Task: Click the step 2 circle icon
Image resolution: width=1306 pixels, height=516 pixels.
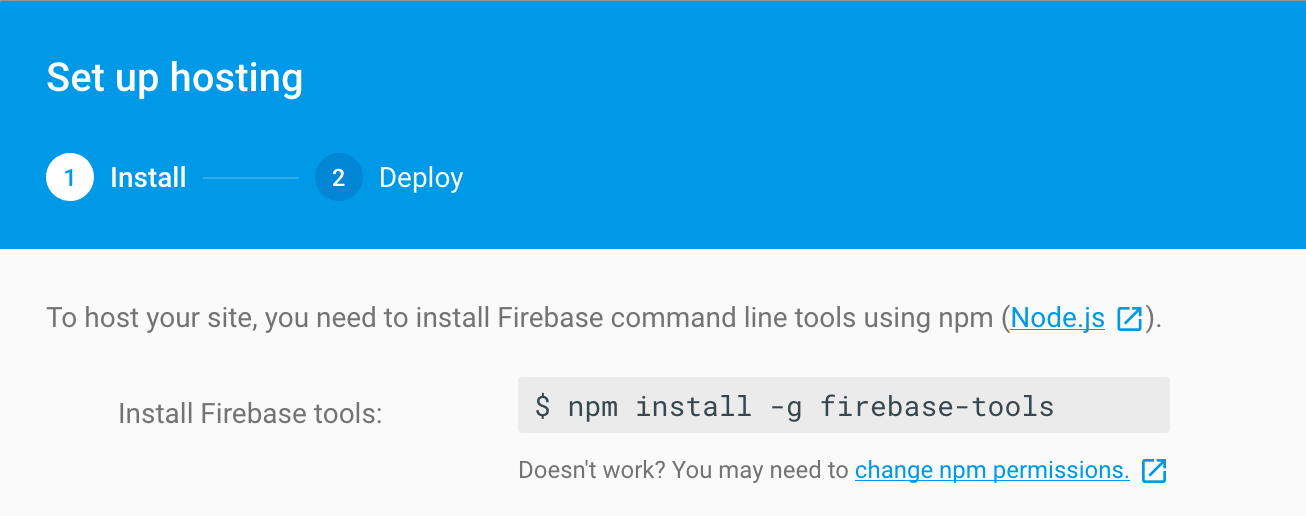Action: pos(338,178)
